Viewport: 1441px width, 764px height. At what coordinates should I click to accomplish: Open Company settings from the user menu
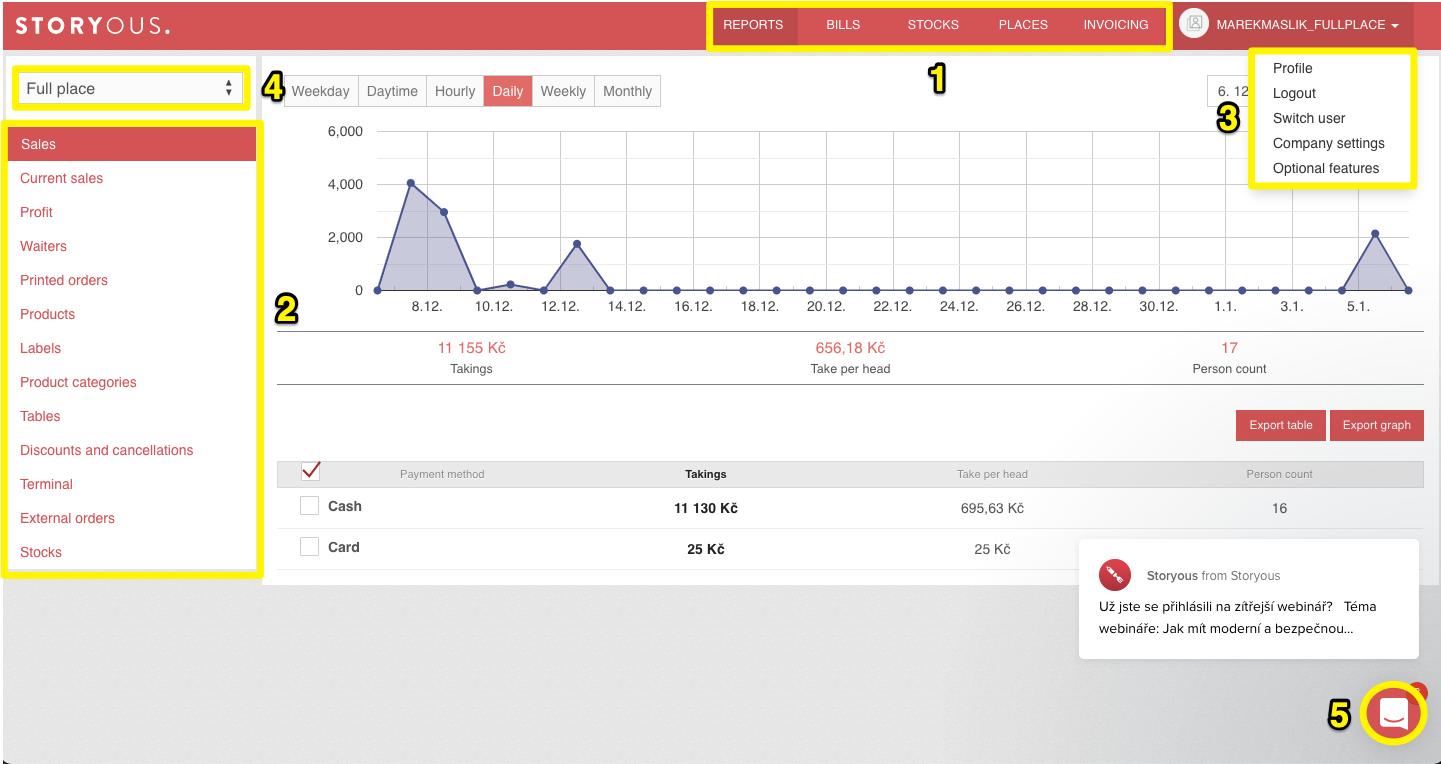(1328, 143)
